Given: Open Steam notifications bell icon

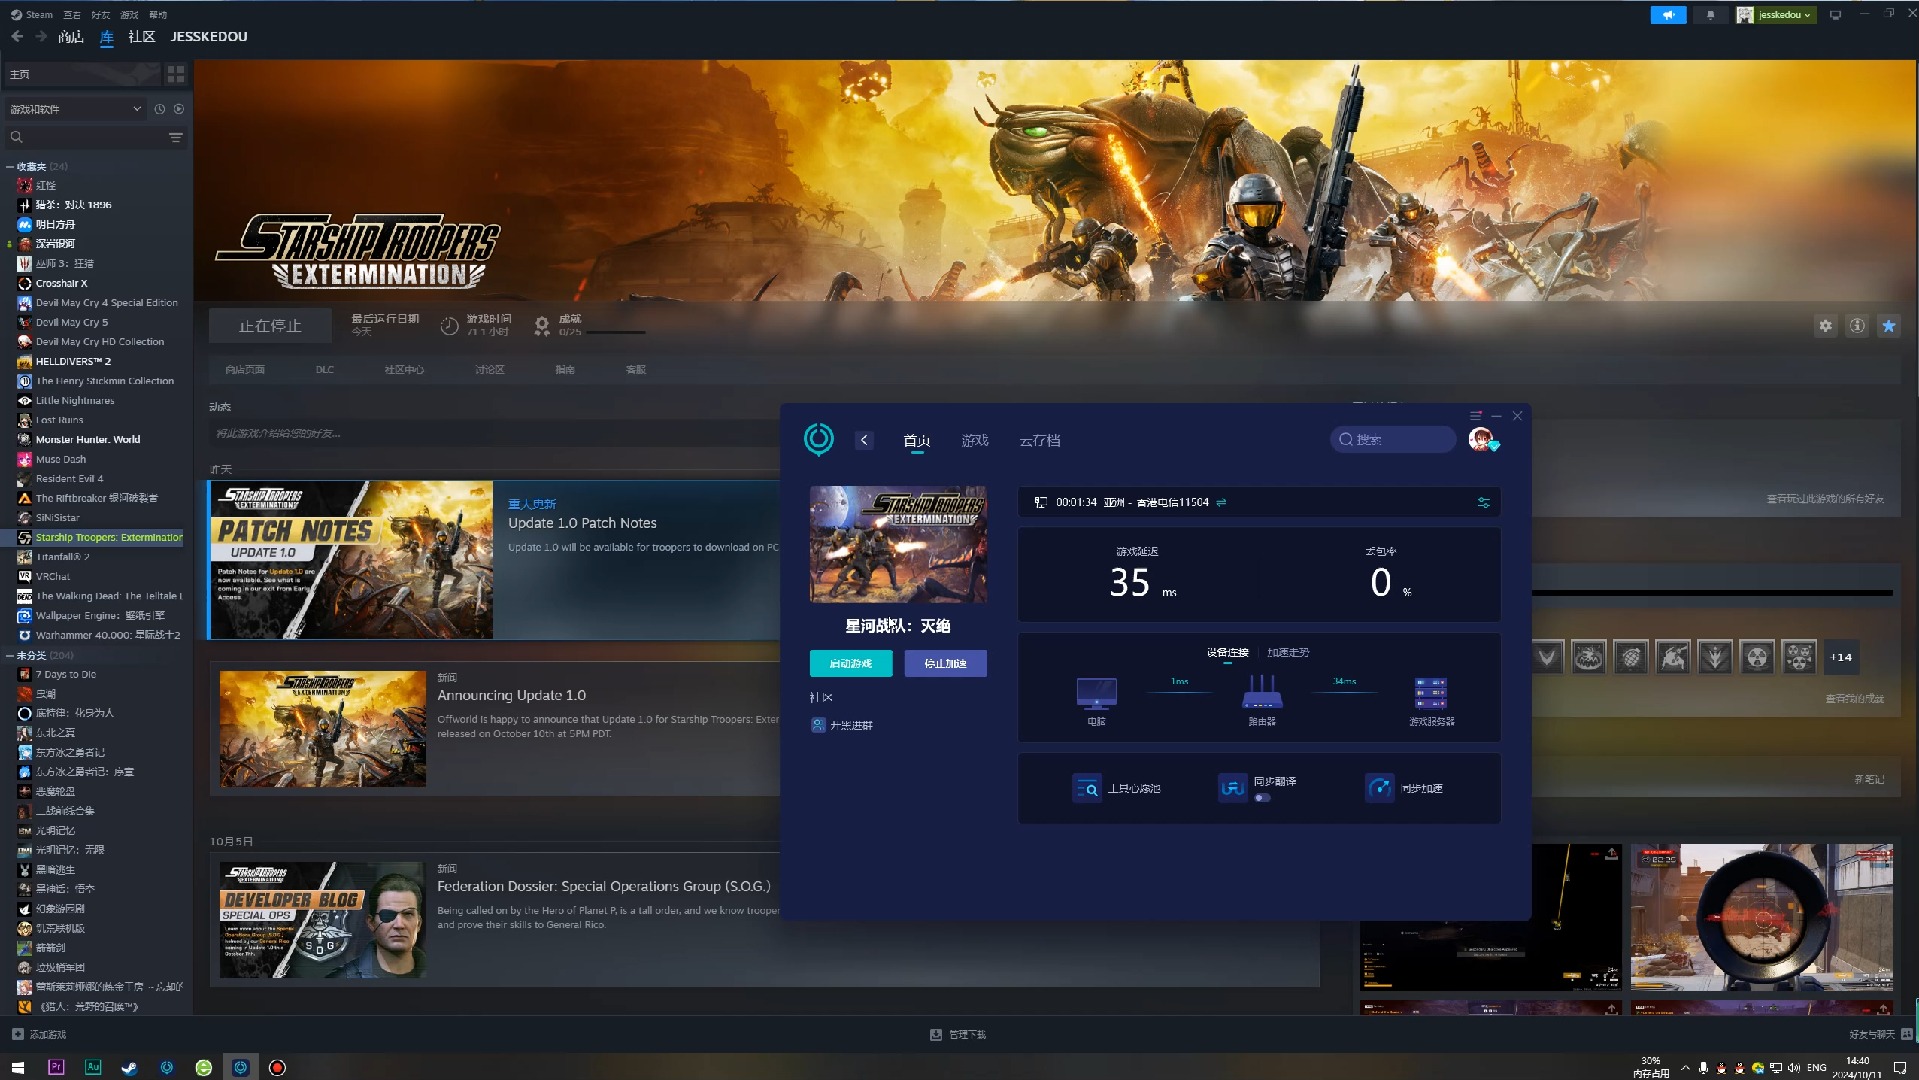Looking at the screenshot, I should tap(1711, 15).
